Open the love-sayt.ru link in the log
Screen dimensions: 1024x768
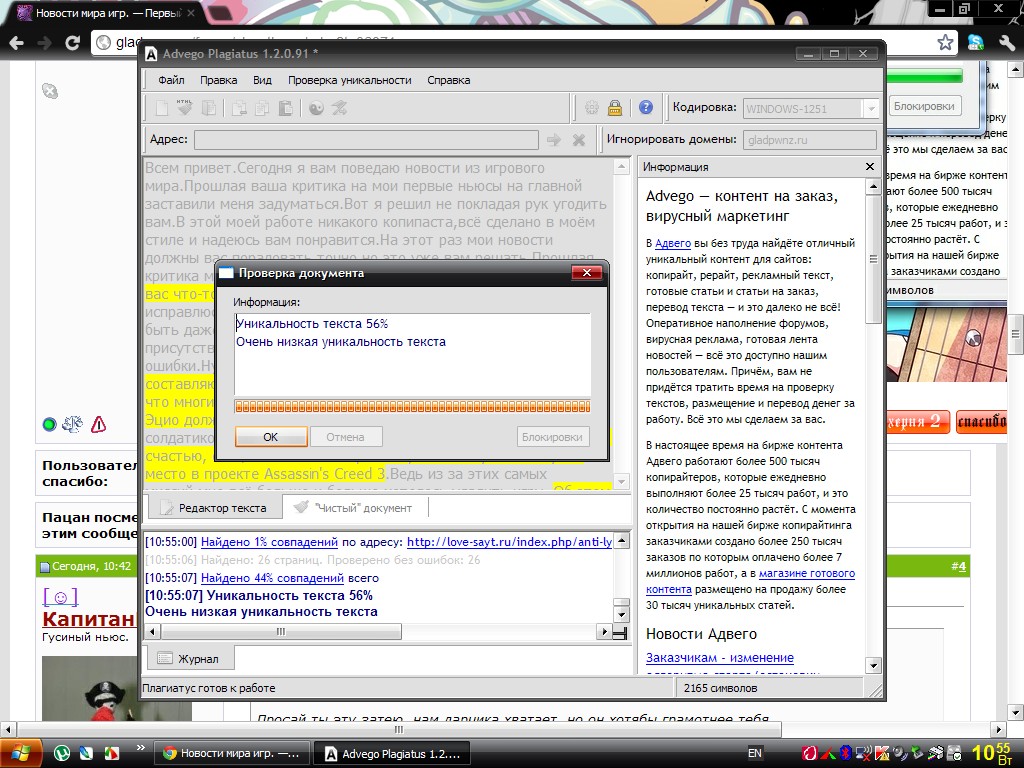(x=509, y=542)
